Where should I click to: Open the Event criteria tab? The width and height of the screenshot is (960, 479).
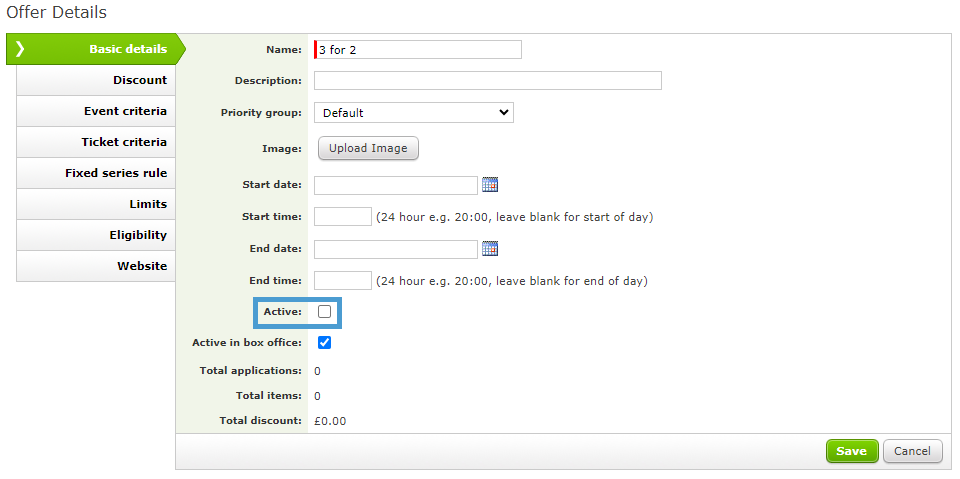pos(96,111)
